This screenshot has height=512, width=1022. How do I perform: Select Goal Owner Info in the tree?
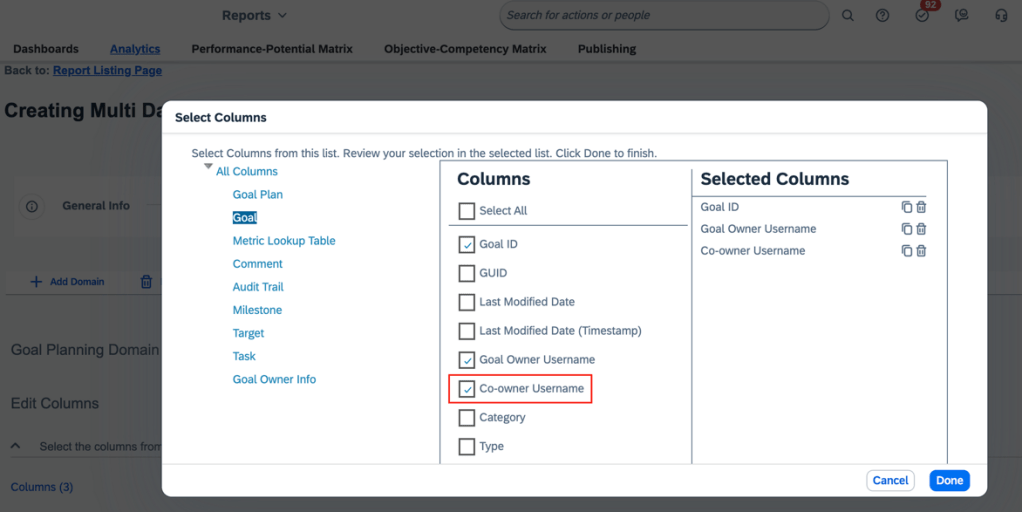pos(274,380)
